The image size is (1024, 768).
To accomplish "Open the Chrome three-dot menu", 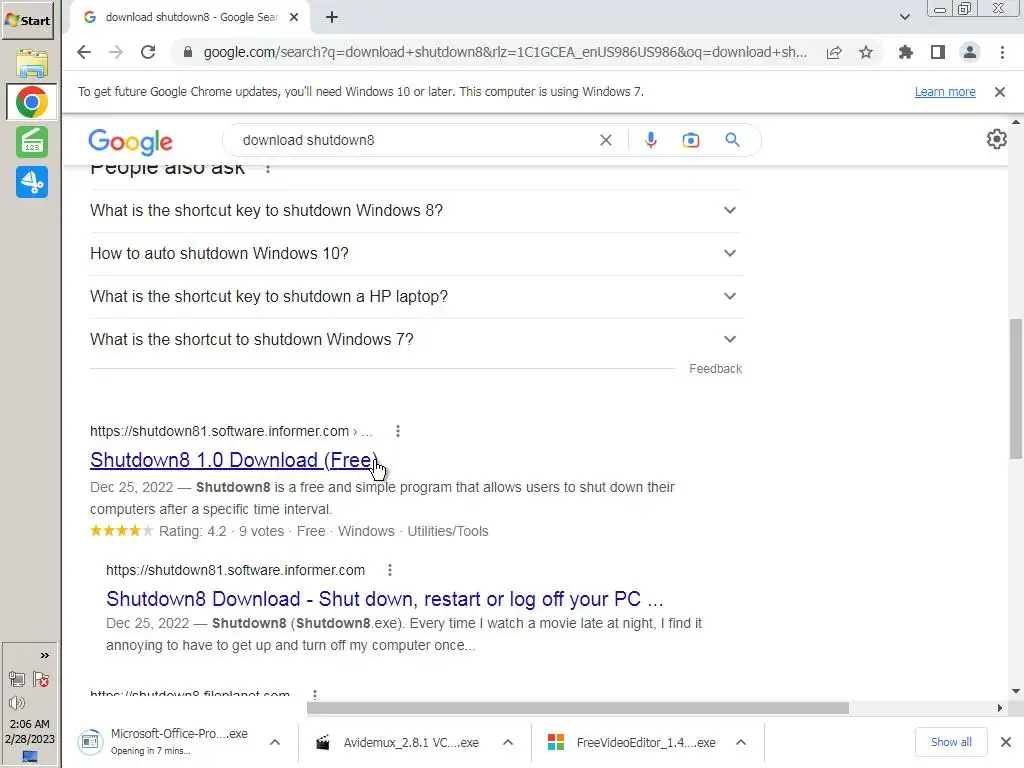I will (x=1002, y=52).
